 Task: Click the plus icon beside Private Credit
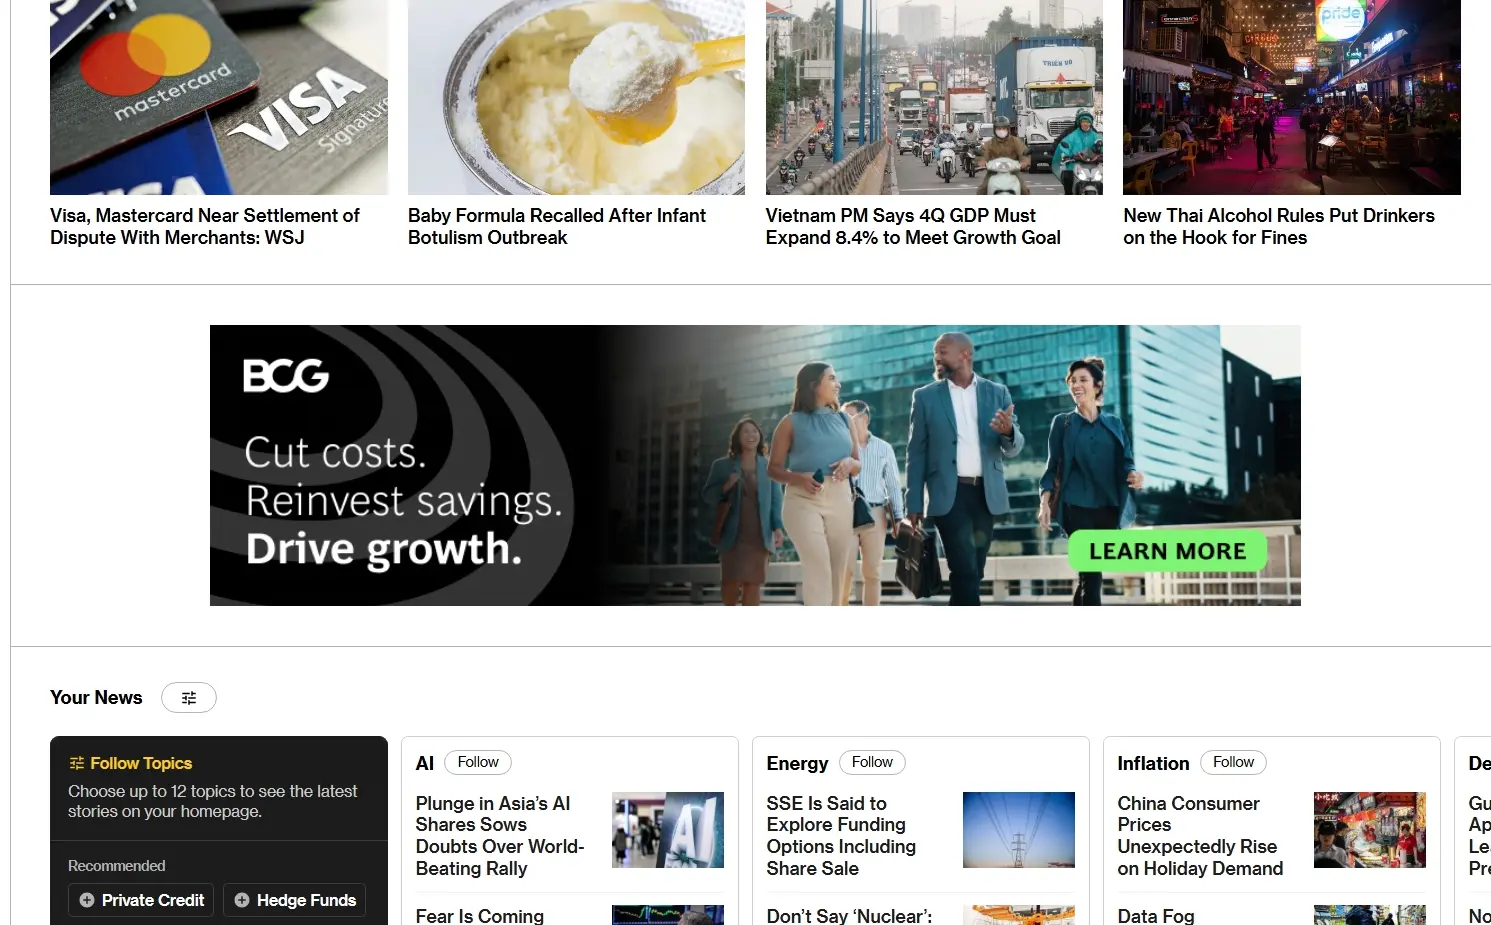pyautogui.click(x=88, y=900)
